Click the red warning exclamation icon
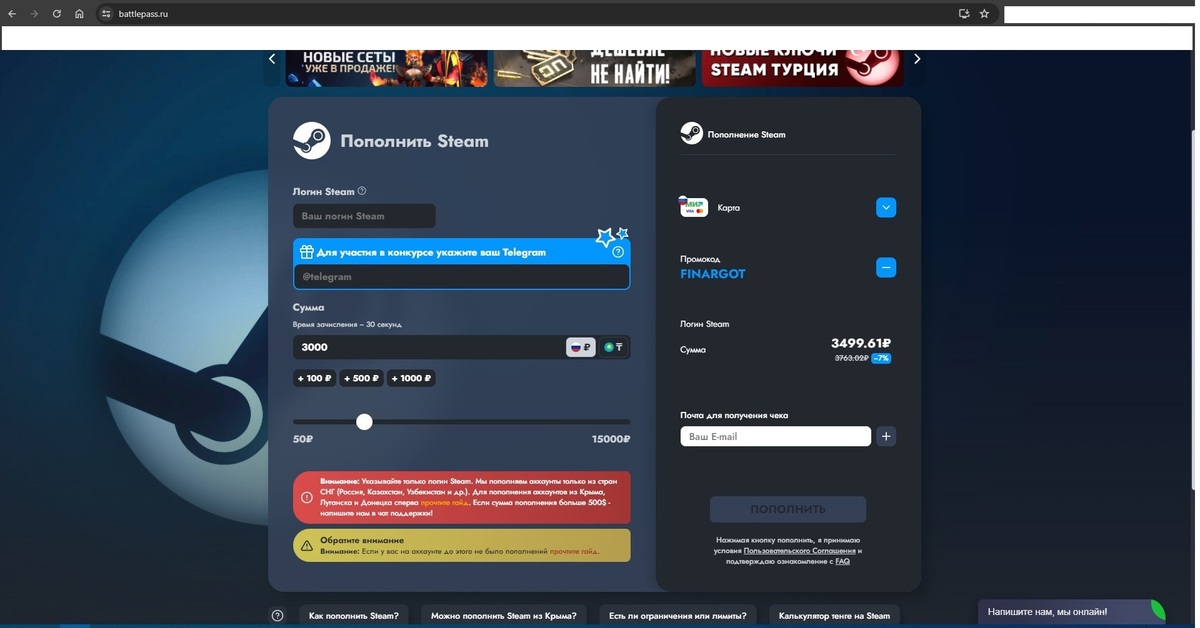Viewport: 1200px width, 628px height. point(307,497)
